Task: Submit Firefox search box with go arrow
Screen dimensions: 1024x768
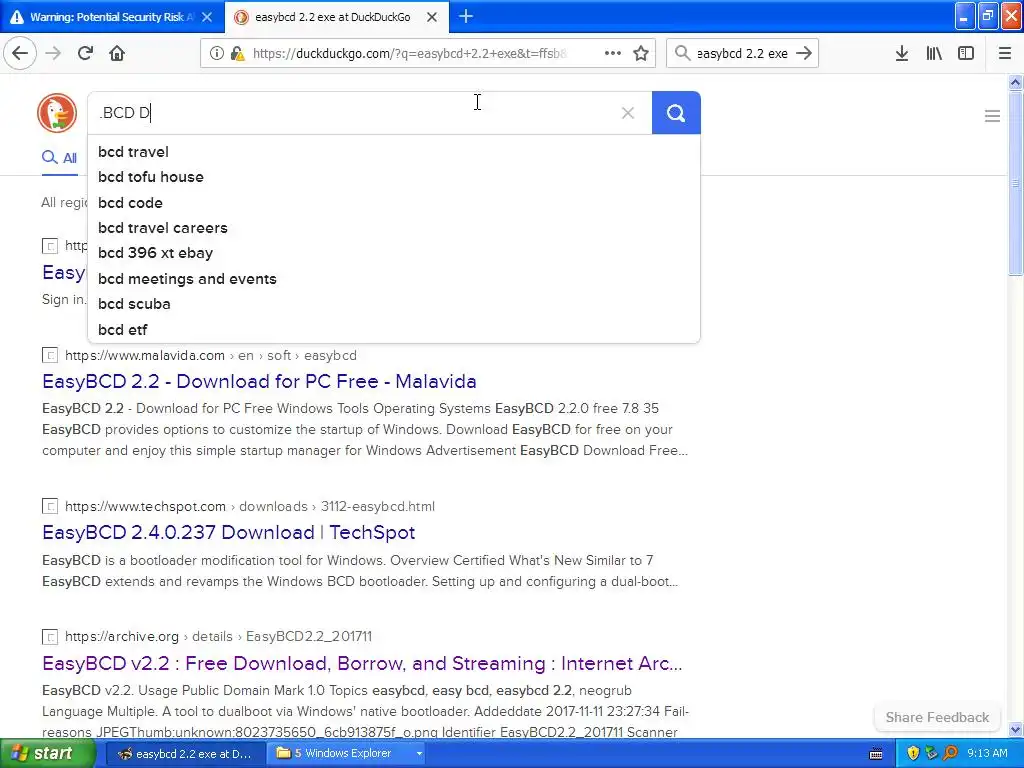Action: tap(805, 54)
